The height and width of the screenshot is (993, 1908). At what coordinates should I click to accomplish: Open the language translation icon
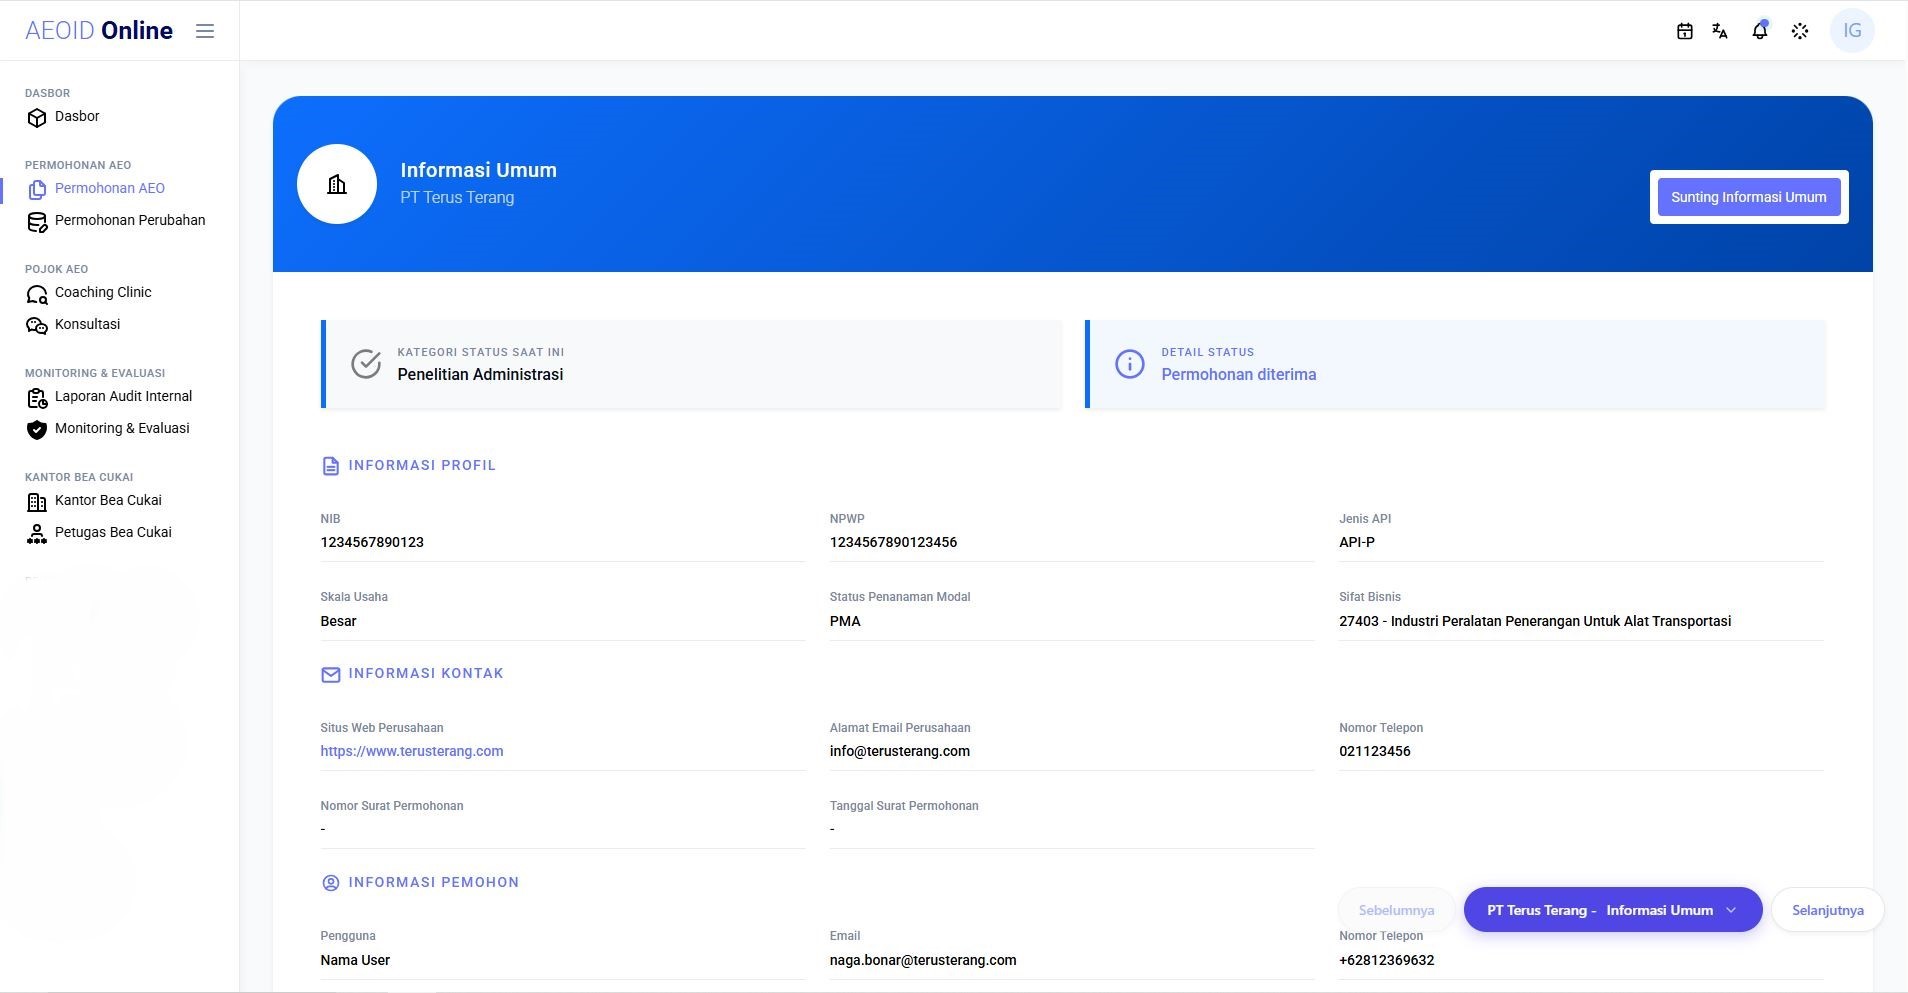pyautogui.click(x=1720, y=31)
